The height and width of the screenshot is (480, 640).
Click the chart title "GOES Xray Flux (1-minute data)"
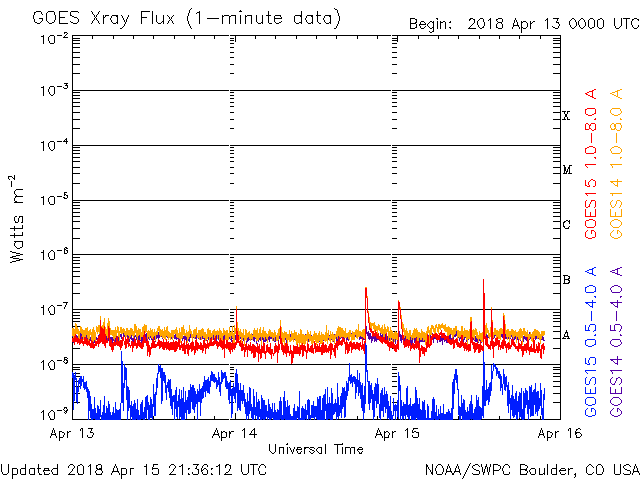pos(187,19)
